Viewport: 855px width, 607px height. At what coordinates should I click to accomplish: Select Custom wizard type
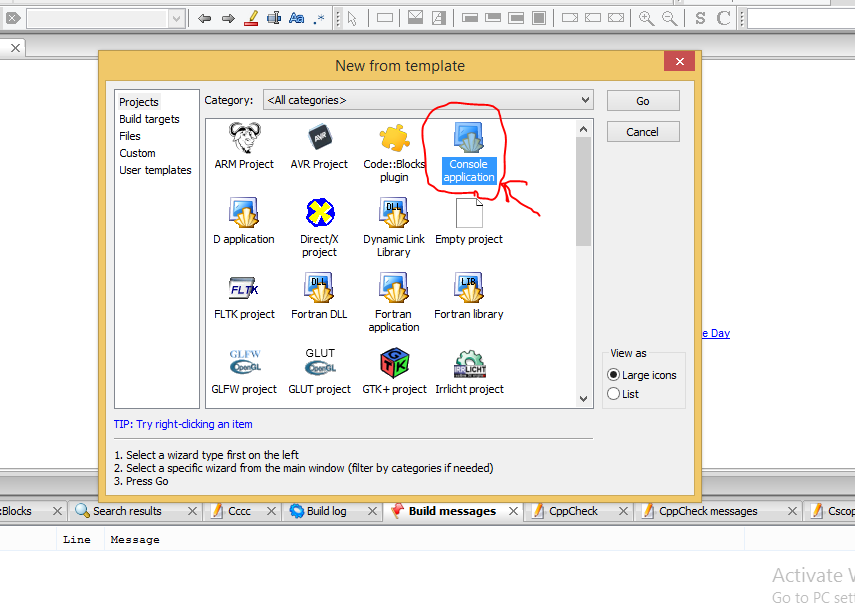click(137, 153)
